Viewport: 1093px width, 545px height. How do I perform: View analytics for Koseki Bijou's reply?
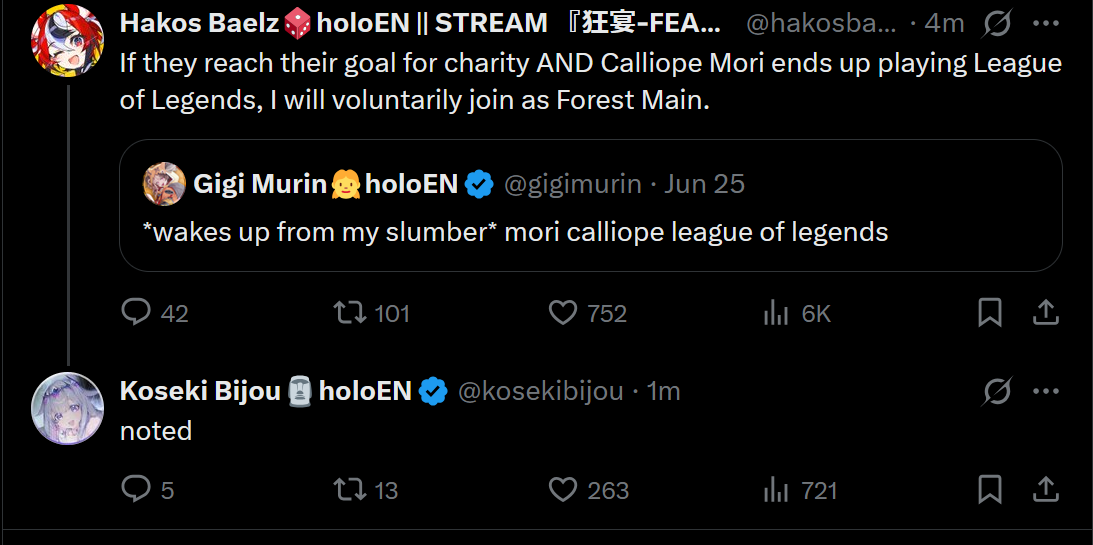777,489
